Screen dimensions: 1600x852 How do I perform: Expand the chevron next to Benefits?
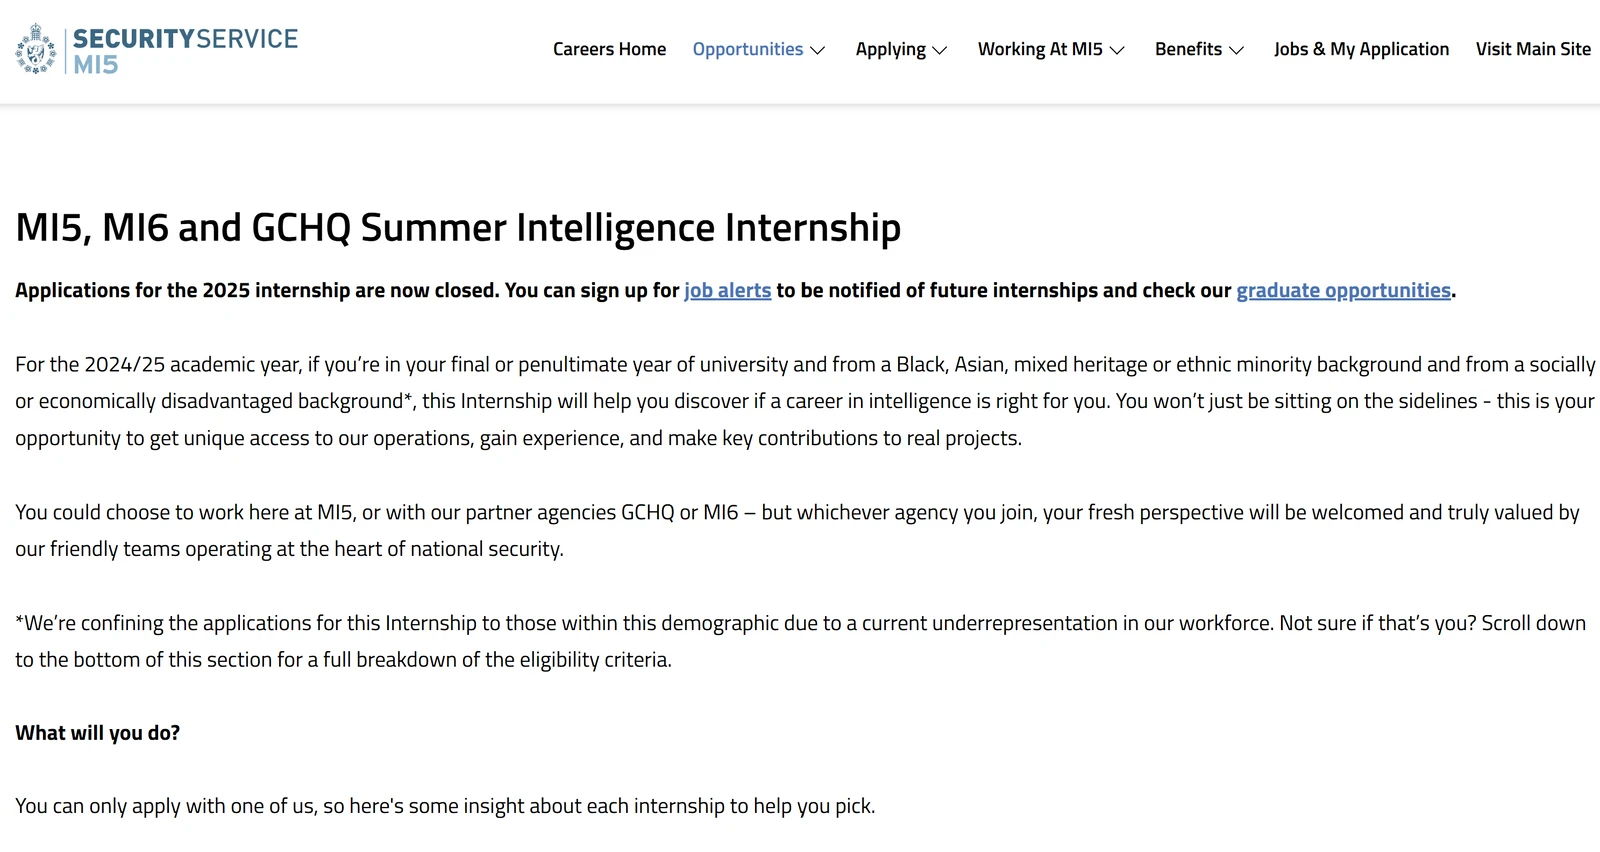tap(1237, 50)
